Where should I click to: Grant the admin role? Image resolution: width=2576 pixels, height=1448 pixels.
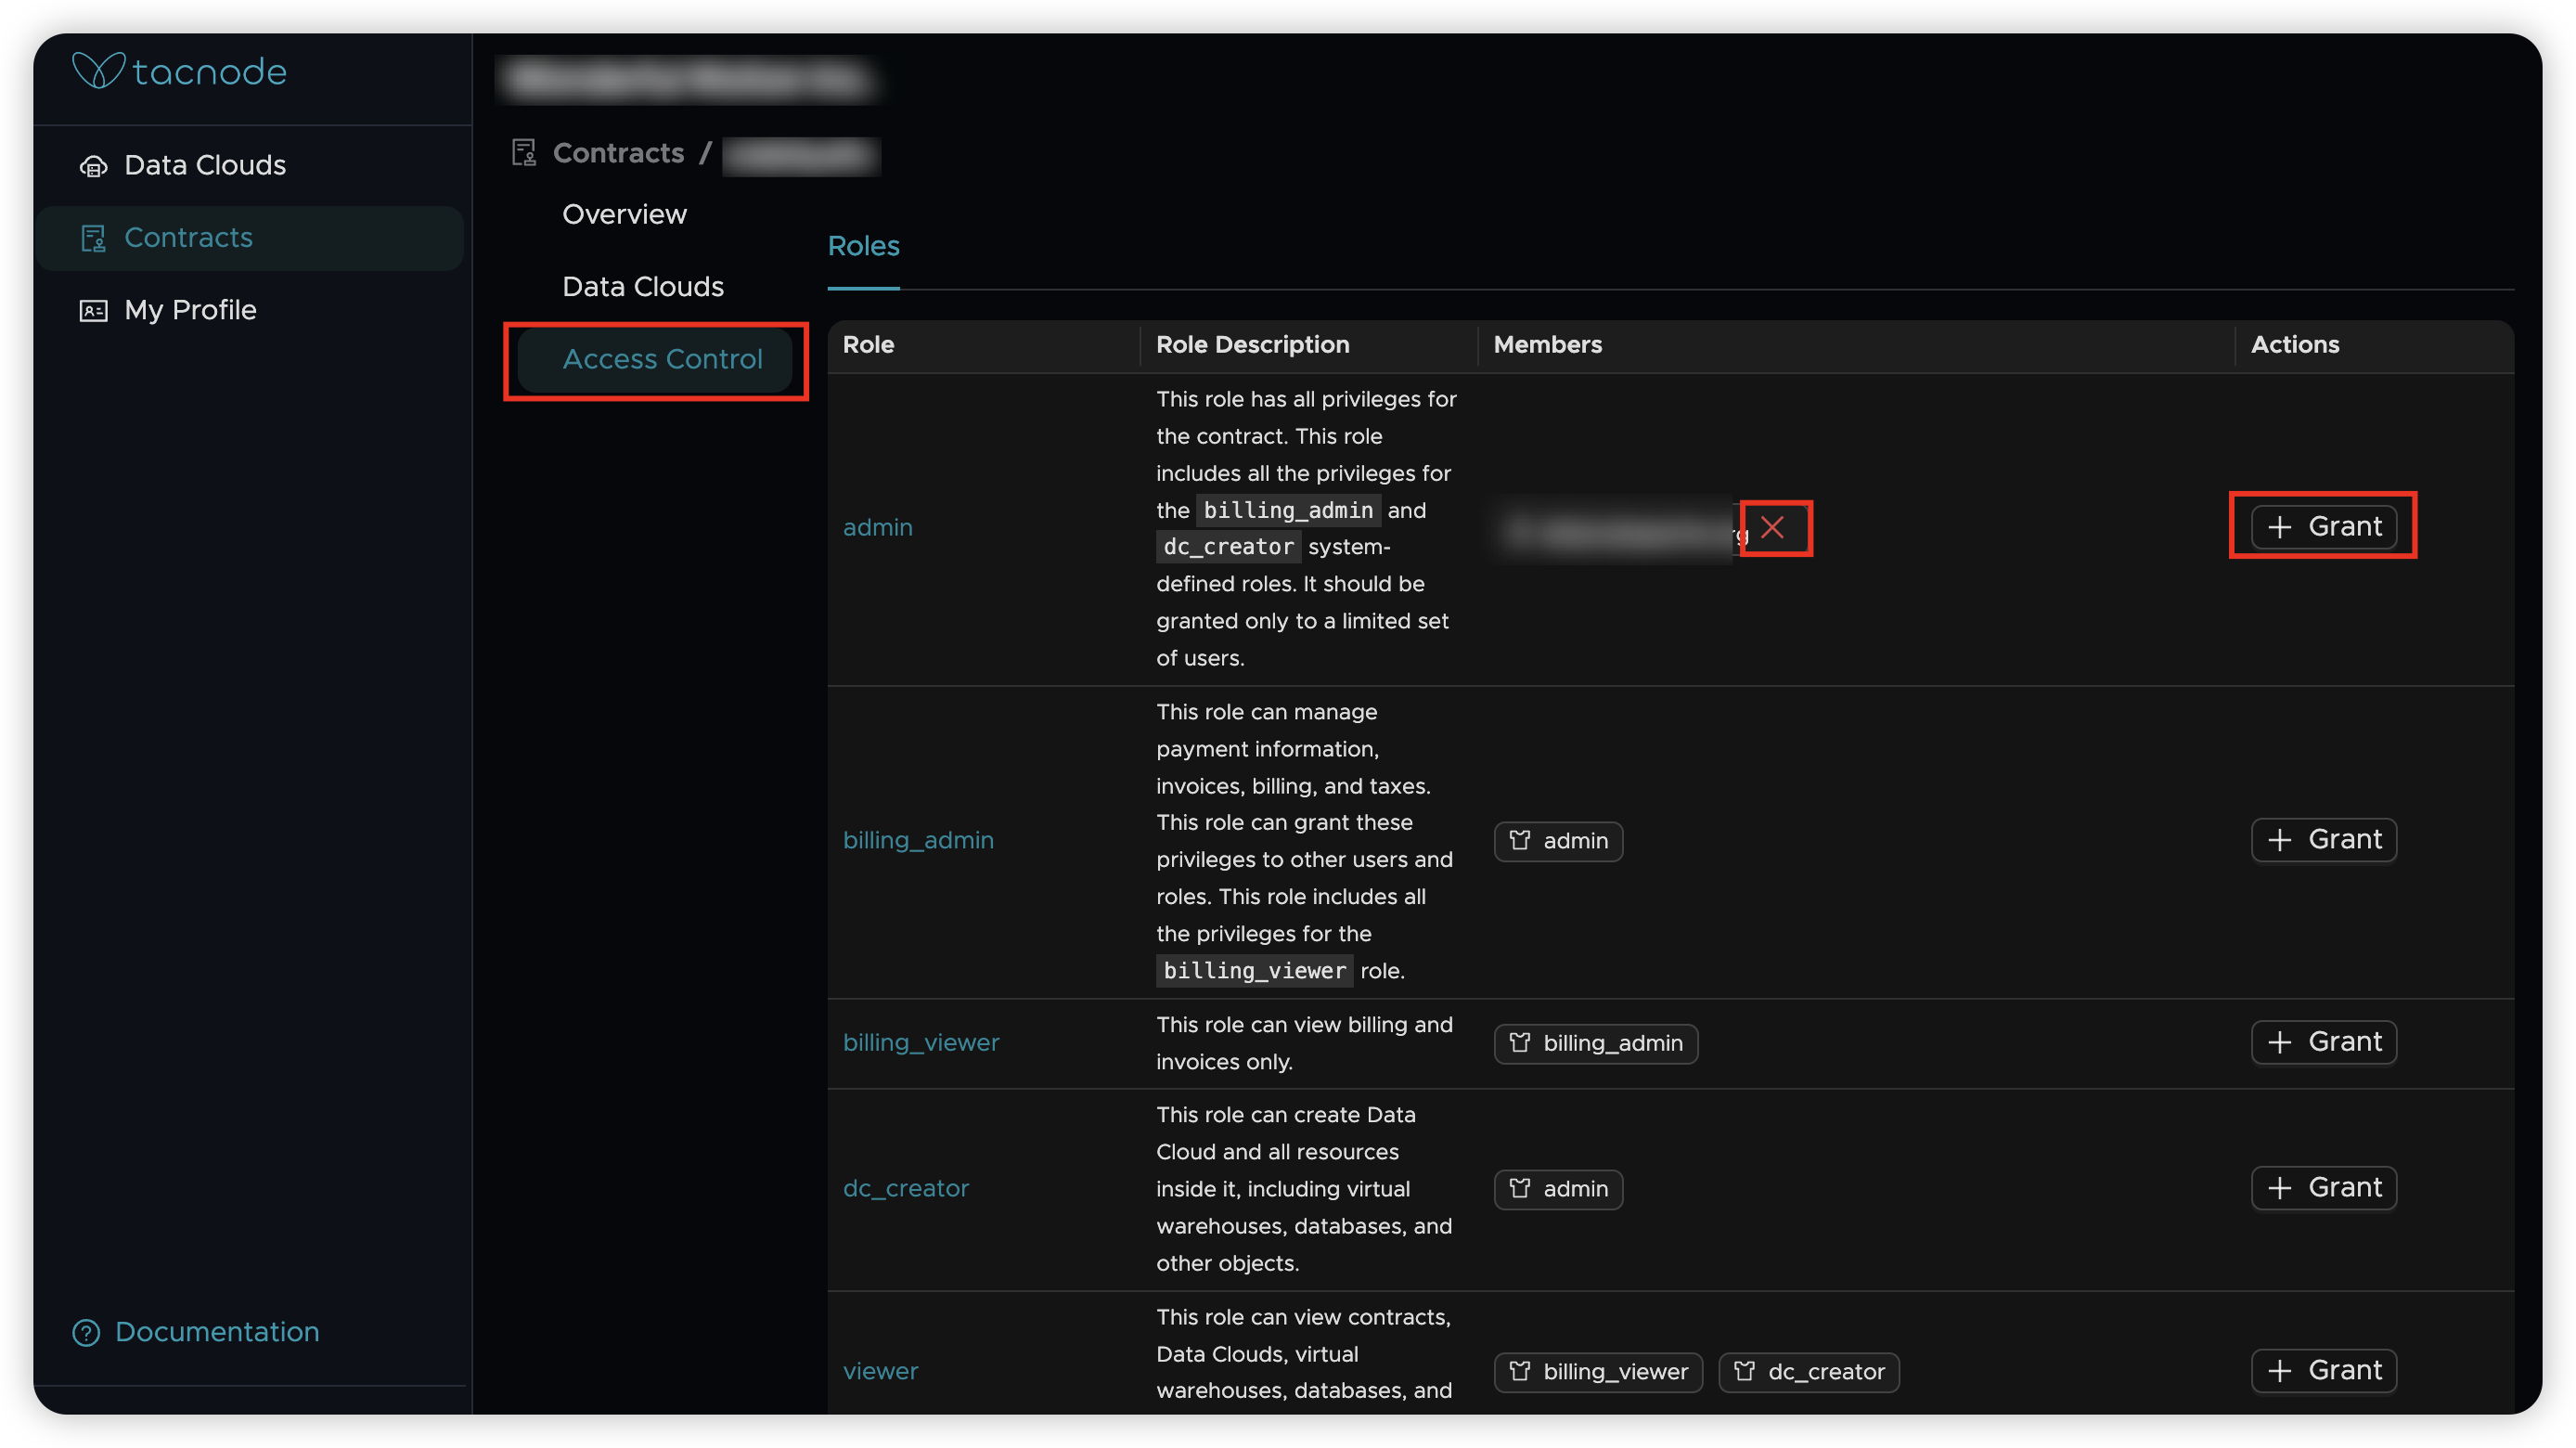tap(2324, 526)
